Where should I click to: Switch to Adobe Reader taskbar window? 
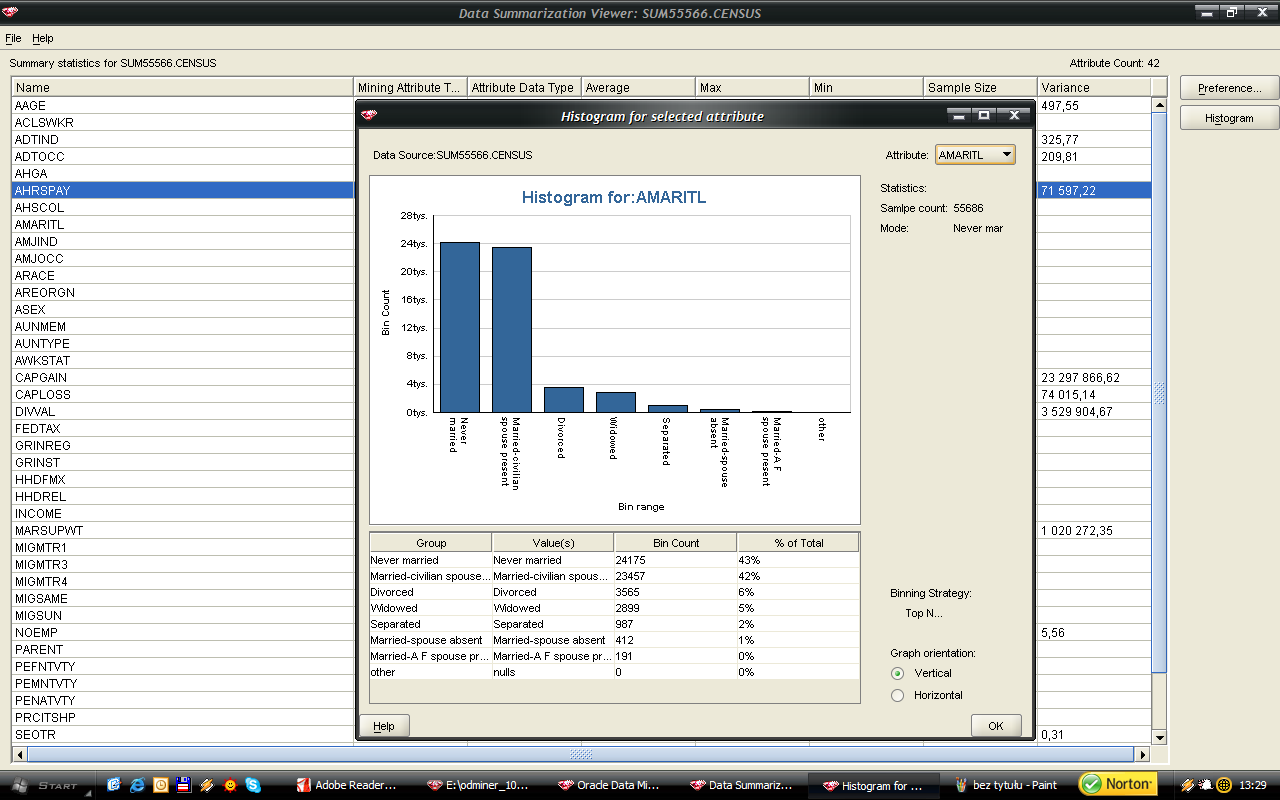346,785
